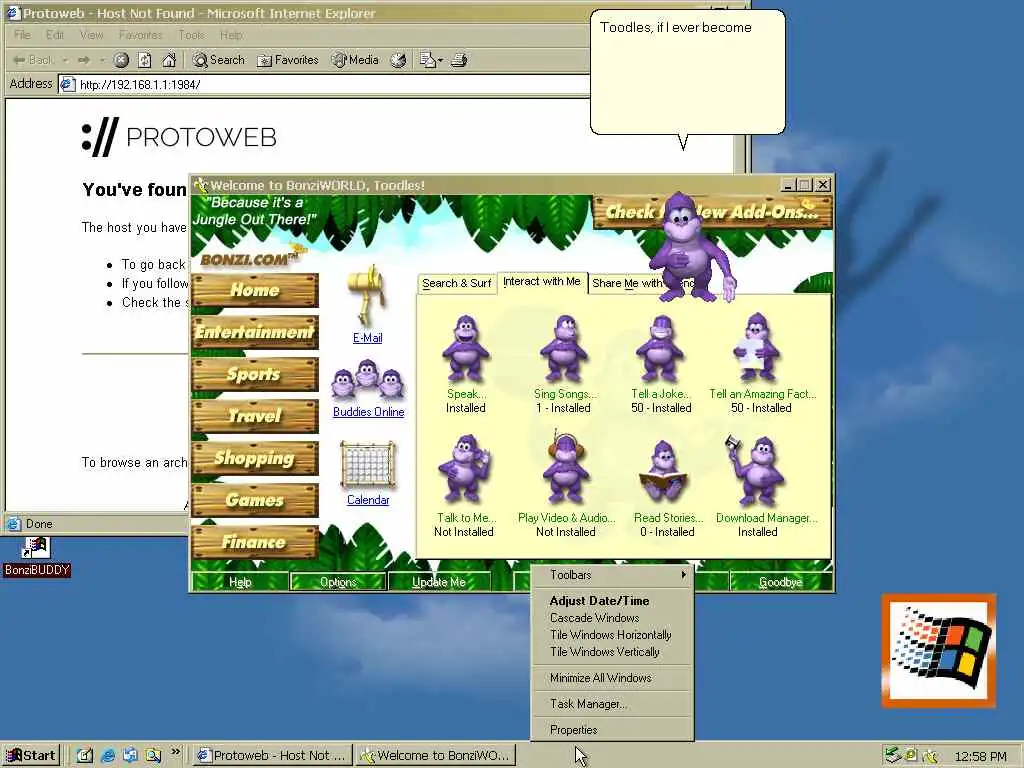This screenshot has width=1024, height=768.
Task: Open the Tools menu in Internet Explorer
Action: pos(192,35)
